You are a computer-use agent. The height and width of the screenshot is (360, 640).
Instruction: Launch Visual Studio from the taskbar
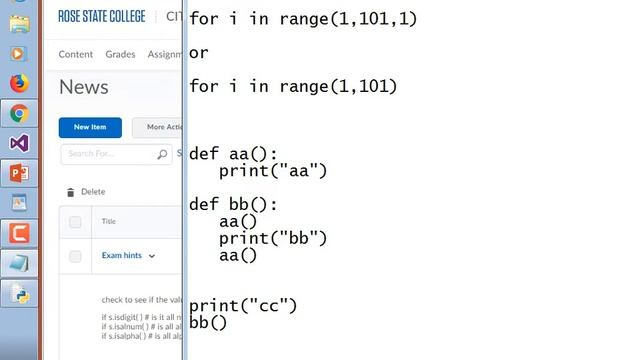click(x=19, y=143)
